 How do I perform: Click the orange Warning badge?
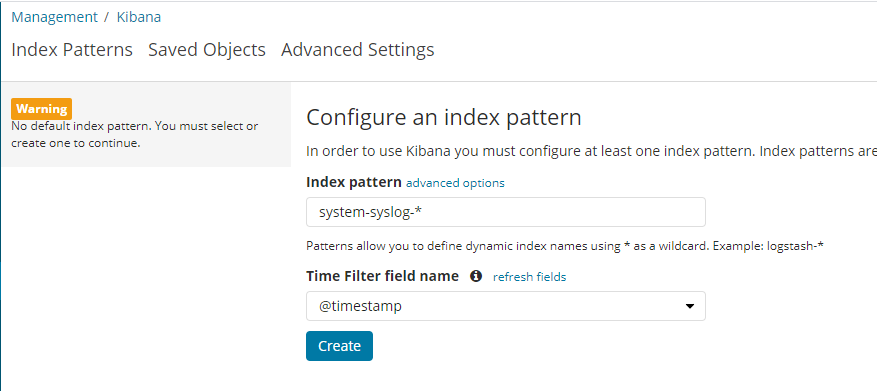(x=42, y=109)
